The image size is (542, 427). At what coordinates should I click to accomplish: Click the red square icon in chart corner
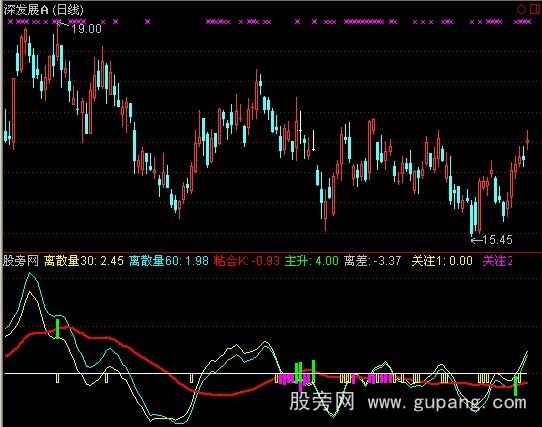(534, 10)
